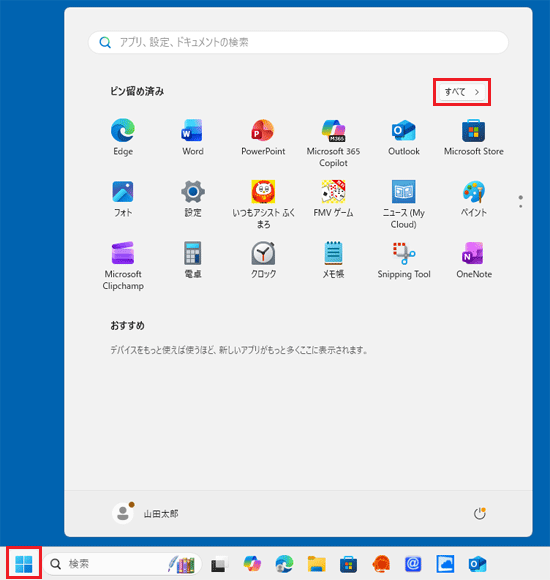Open the 山田太郎 user account menu
Viewport: 550px width, 580px height.
click(x=146, y=513)
